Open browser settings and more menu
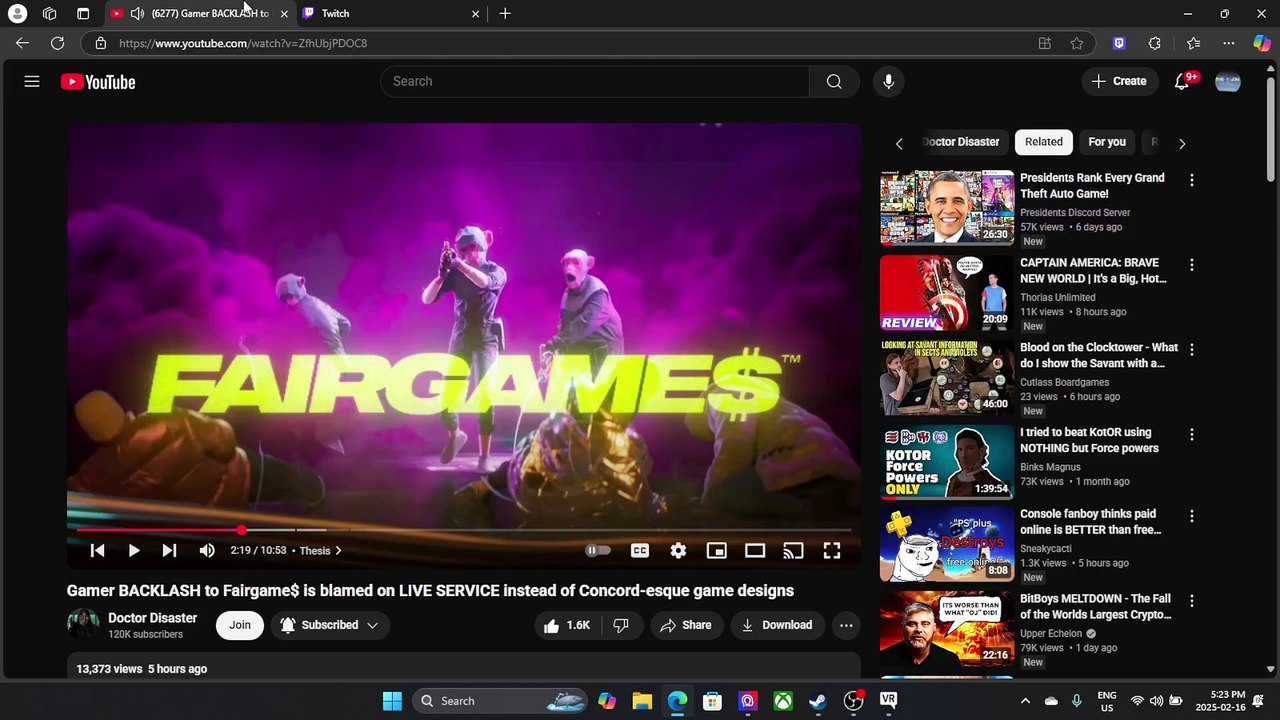 tap(1229, 43)
